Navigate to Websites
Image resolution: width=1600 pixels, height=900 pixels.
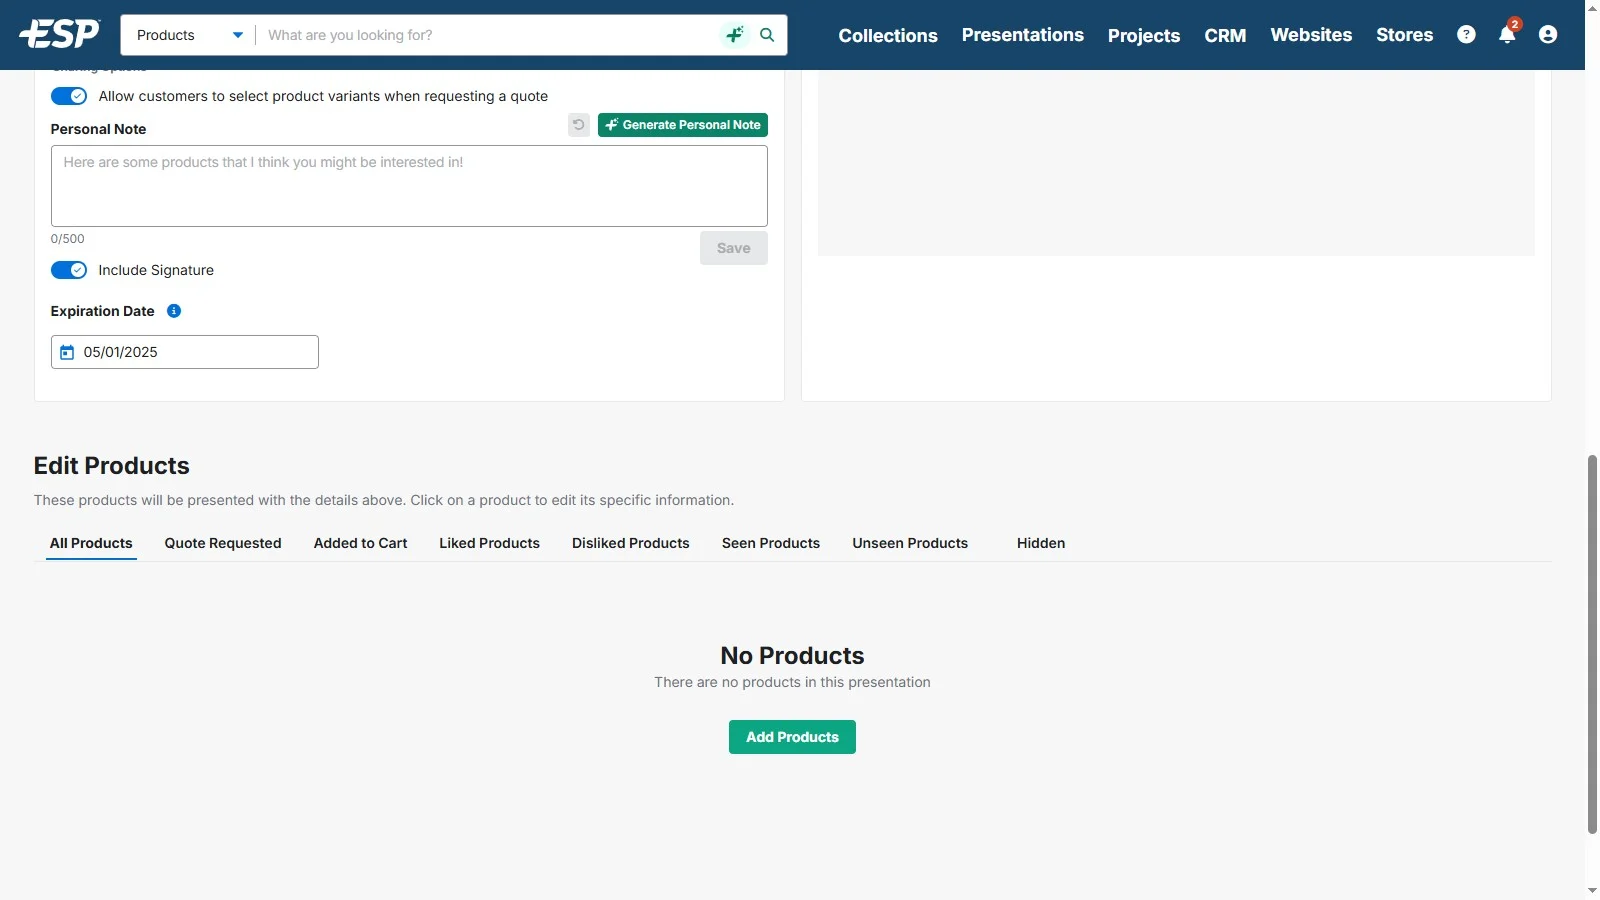click(x=1311, y=35)
